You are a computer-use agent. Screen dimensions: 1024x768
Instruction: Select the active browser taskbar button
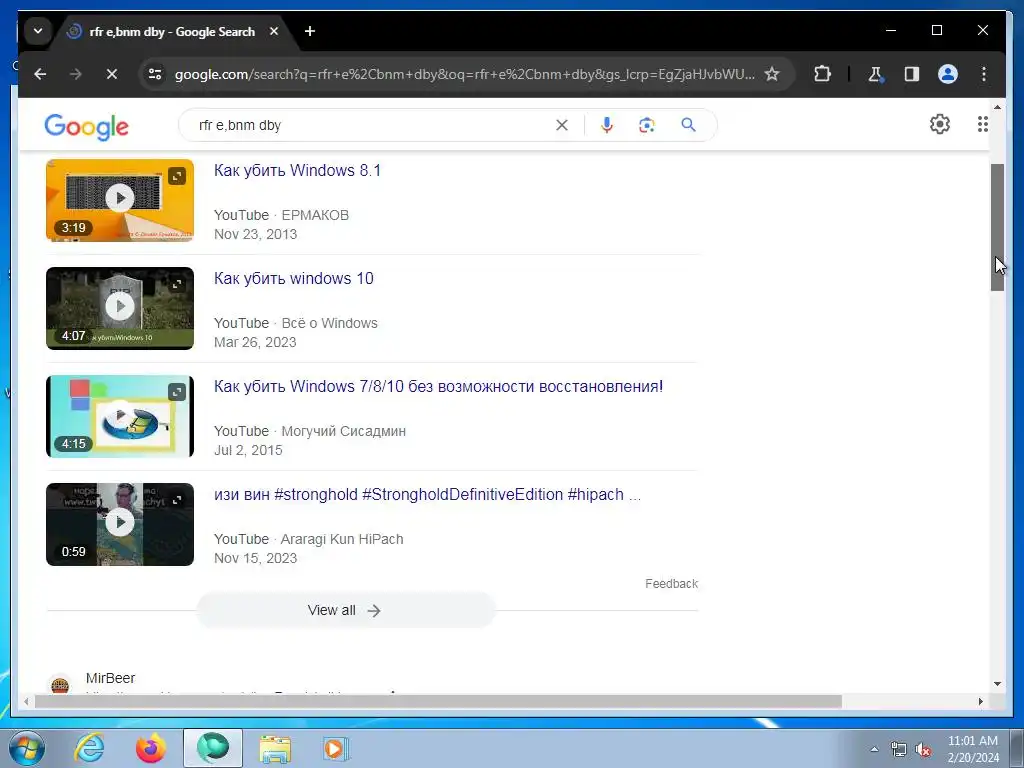(213, 748)
